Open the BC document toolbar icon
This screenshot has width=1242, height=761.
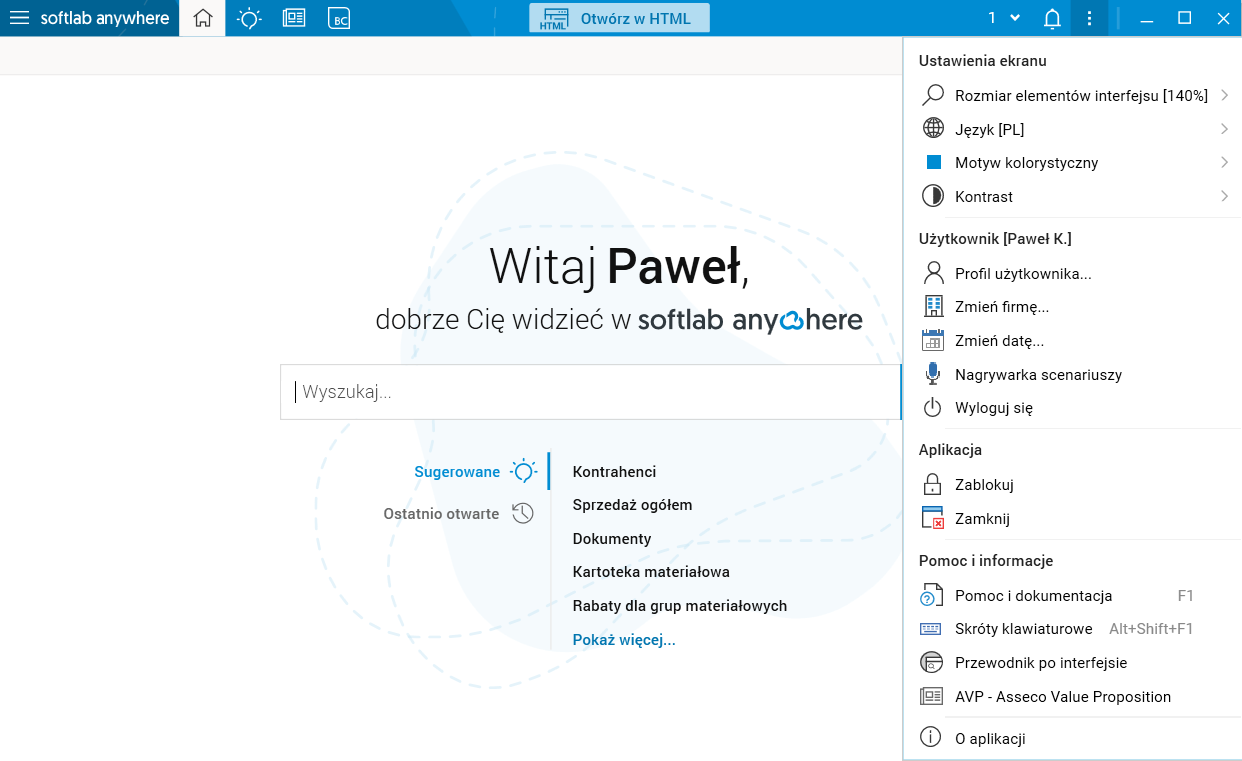pyautogui.click(x=339, y=18)
